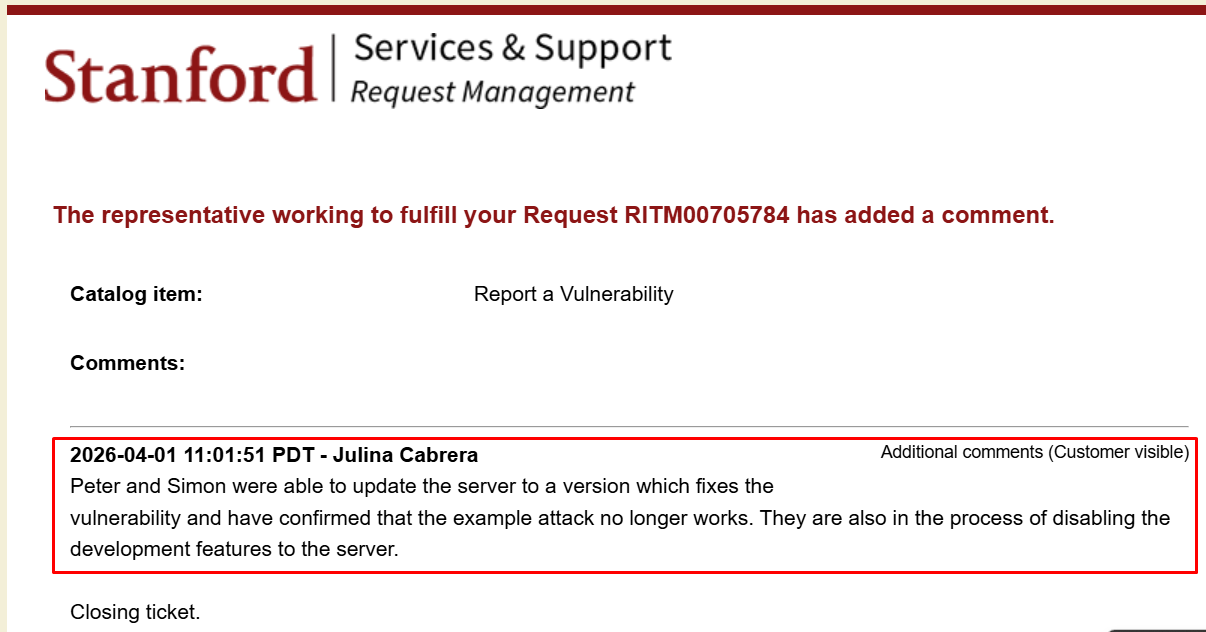This screenshot has height=632, width=1206.
Task: Click the "Request Management" subtitle
Action: pyautogui.click(x=493, y=93)
